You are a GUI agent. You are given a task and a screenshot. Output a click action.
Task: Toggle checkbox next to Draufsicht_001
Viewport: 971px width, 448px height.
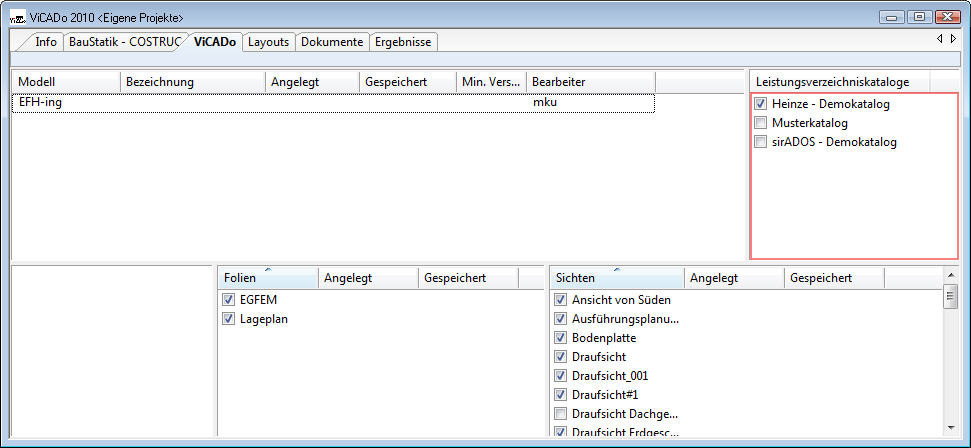[x=560, y=376]
